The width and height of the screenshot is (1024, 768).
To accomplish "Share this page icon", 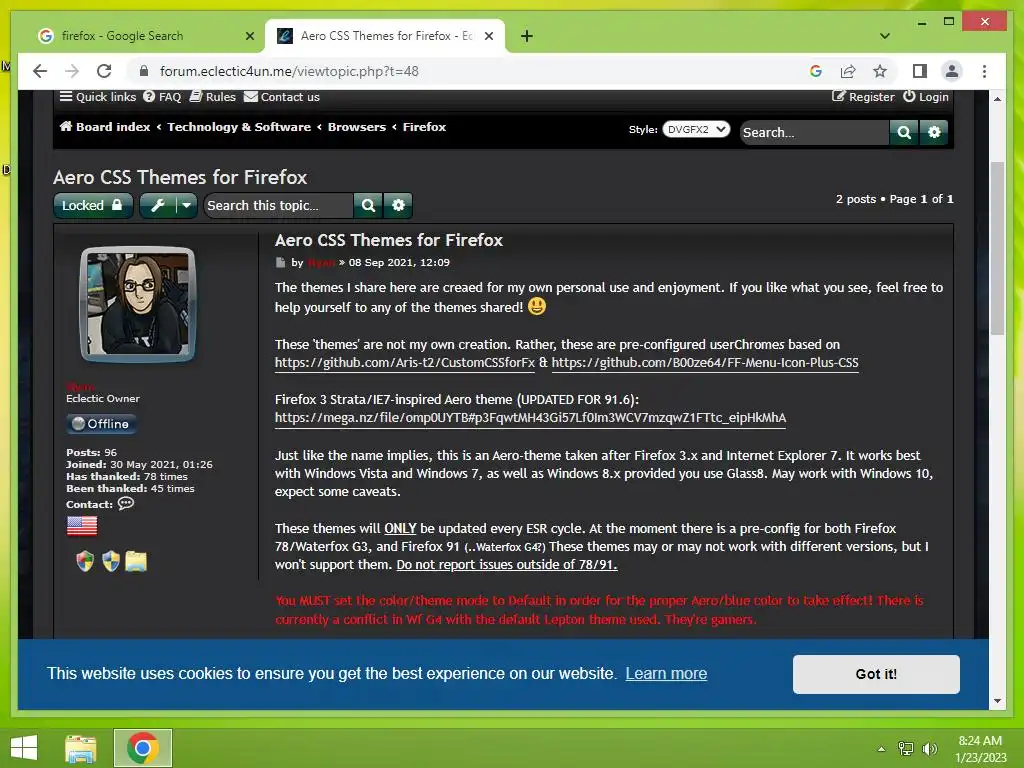I will pyautogui.click(x=848, y=71).
